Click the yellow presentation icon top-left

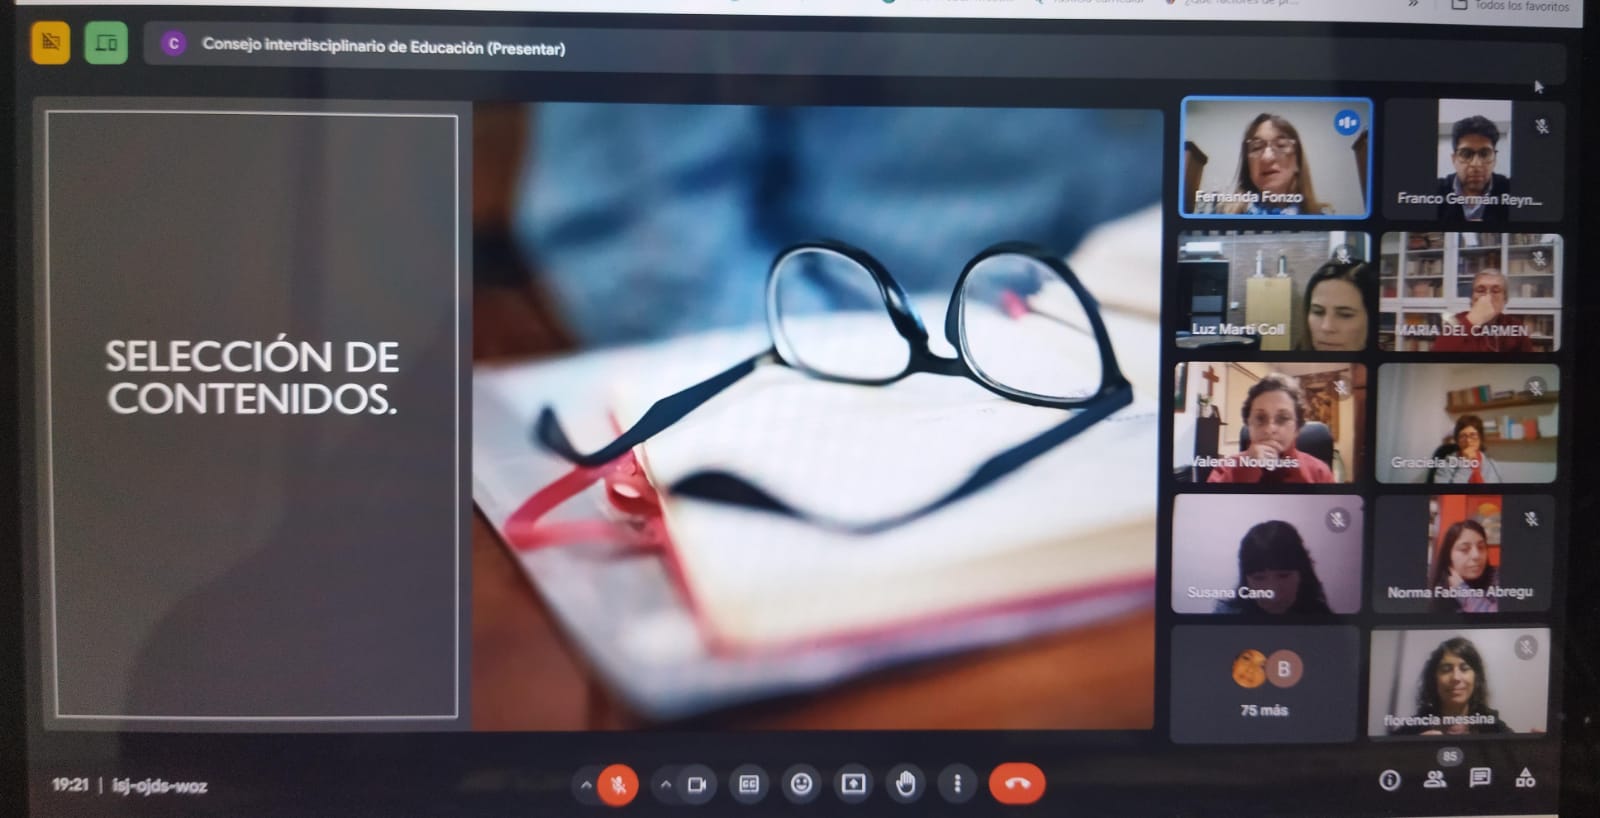(x=51, y=43)
